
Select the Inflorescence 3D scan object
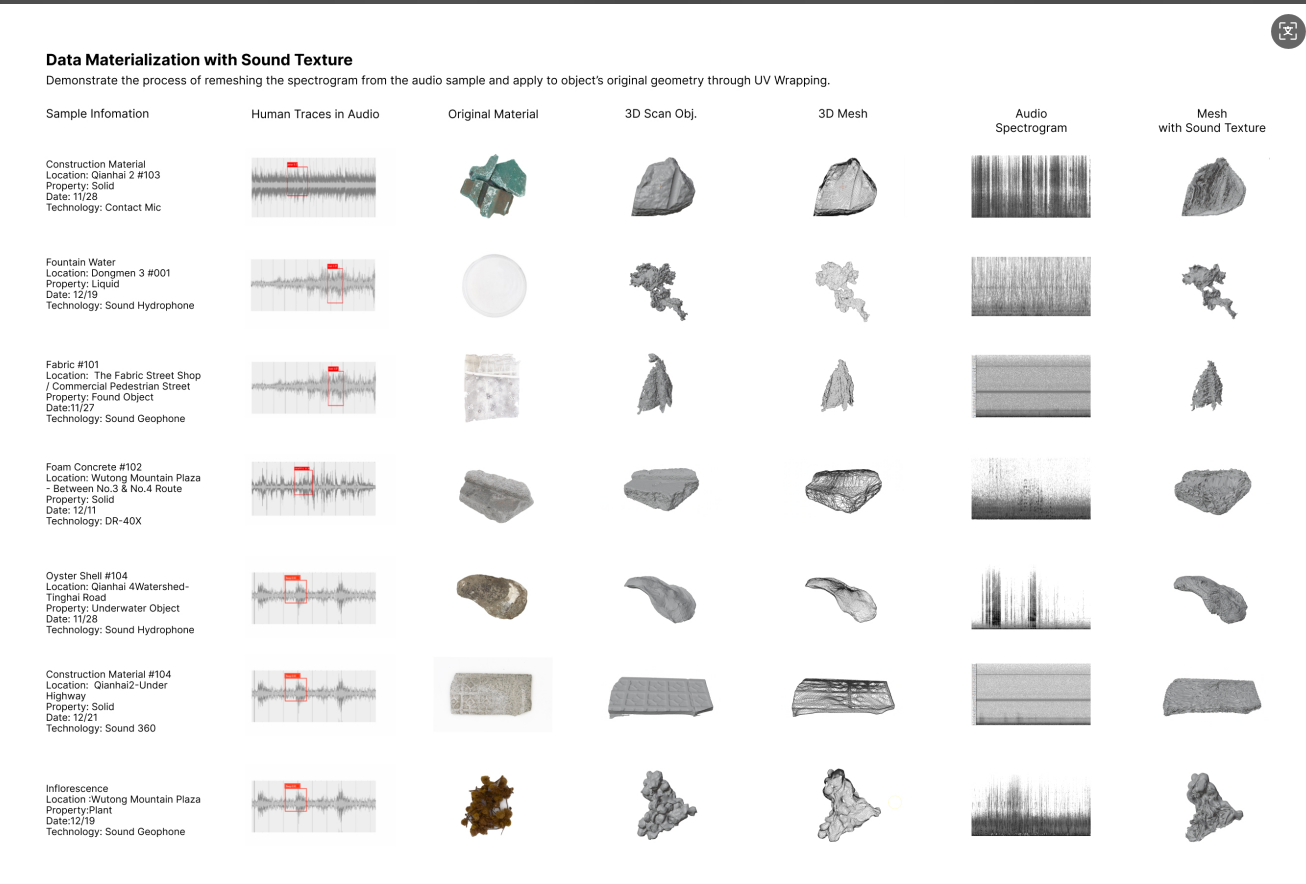(x=663, y=803)
